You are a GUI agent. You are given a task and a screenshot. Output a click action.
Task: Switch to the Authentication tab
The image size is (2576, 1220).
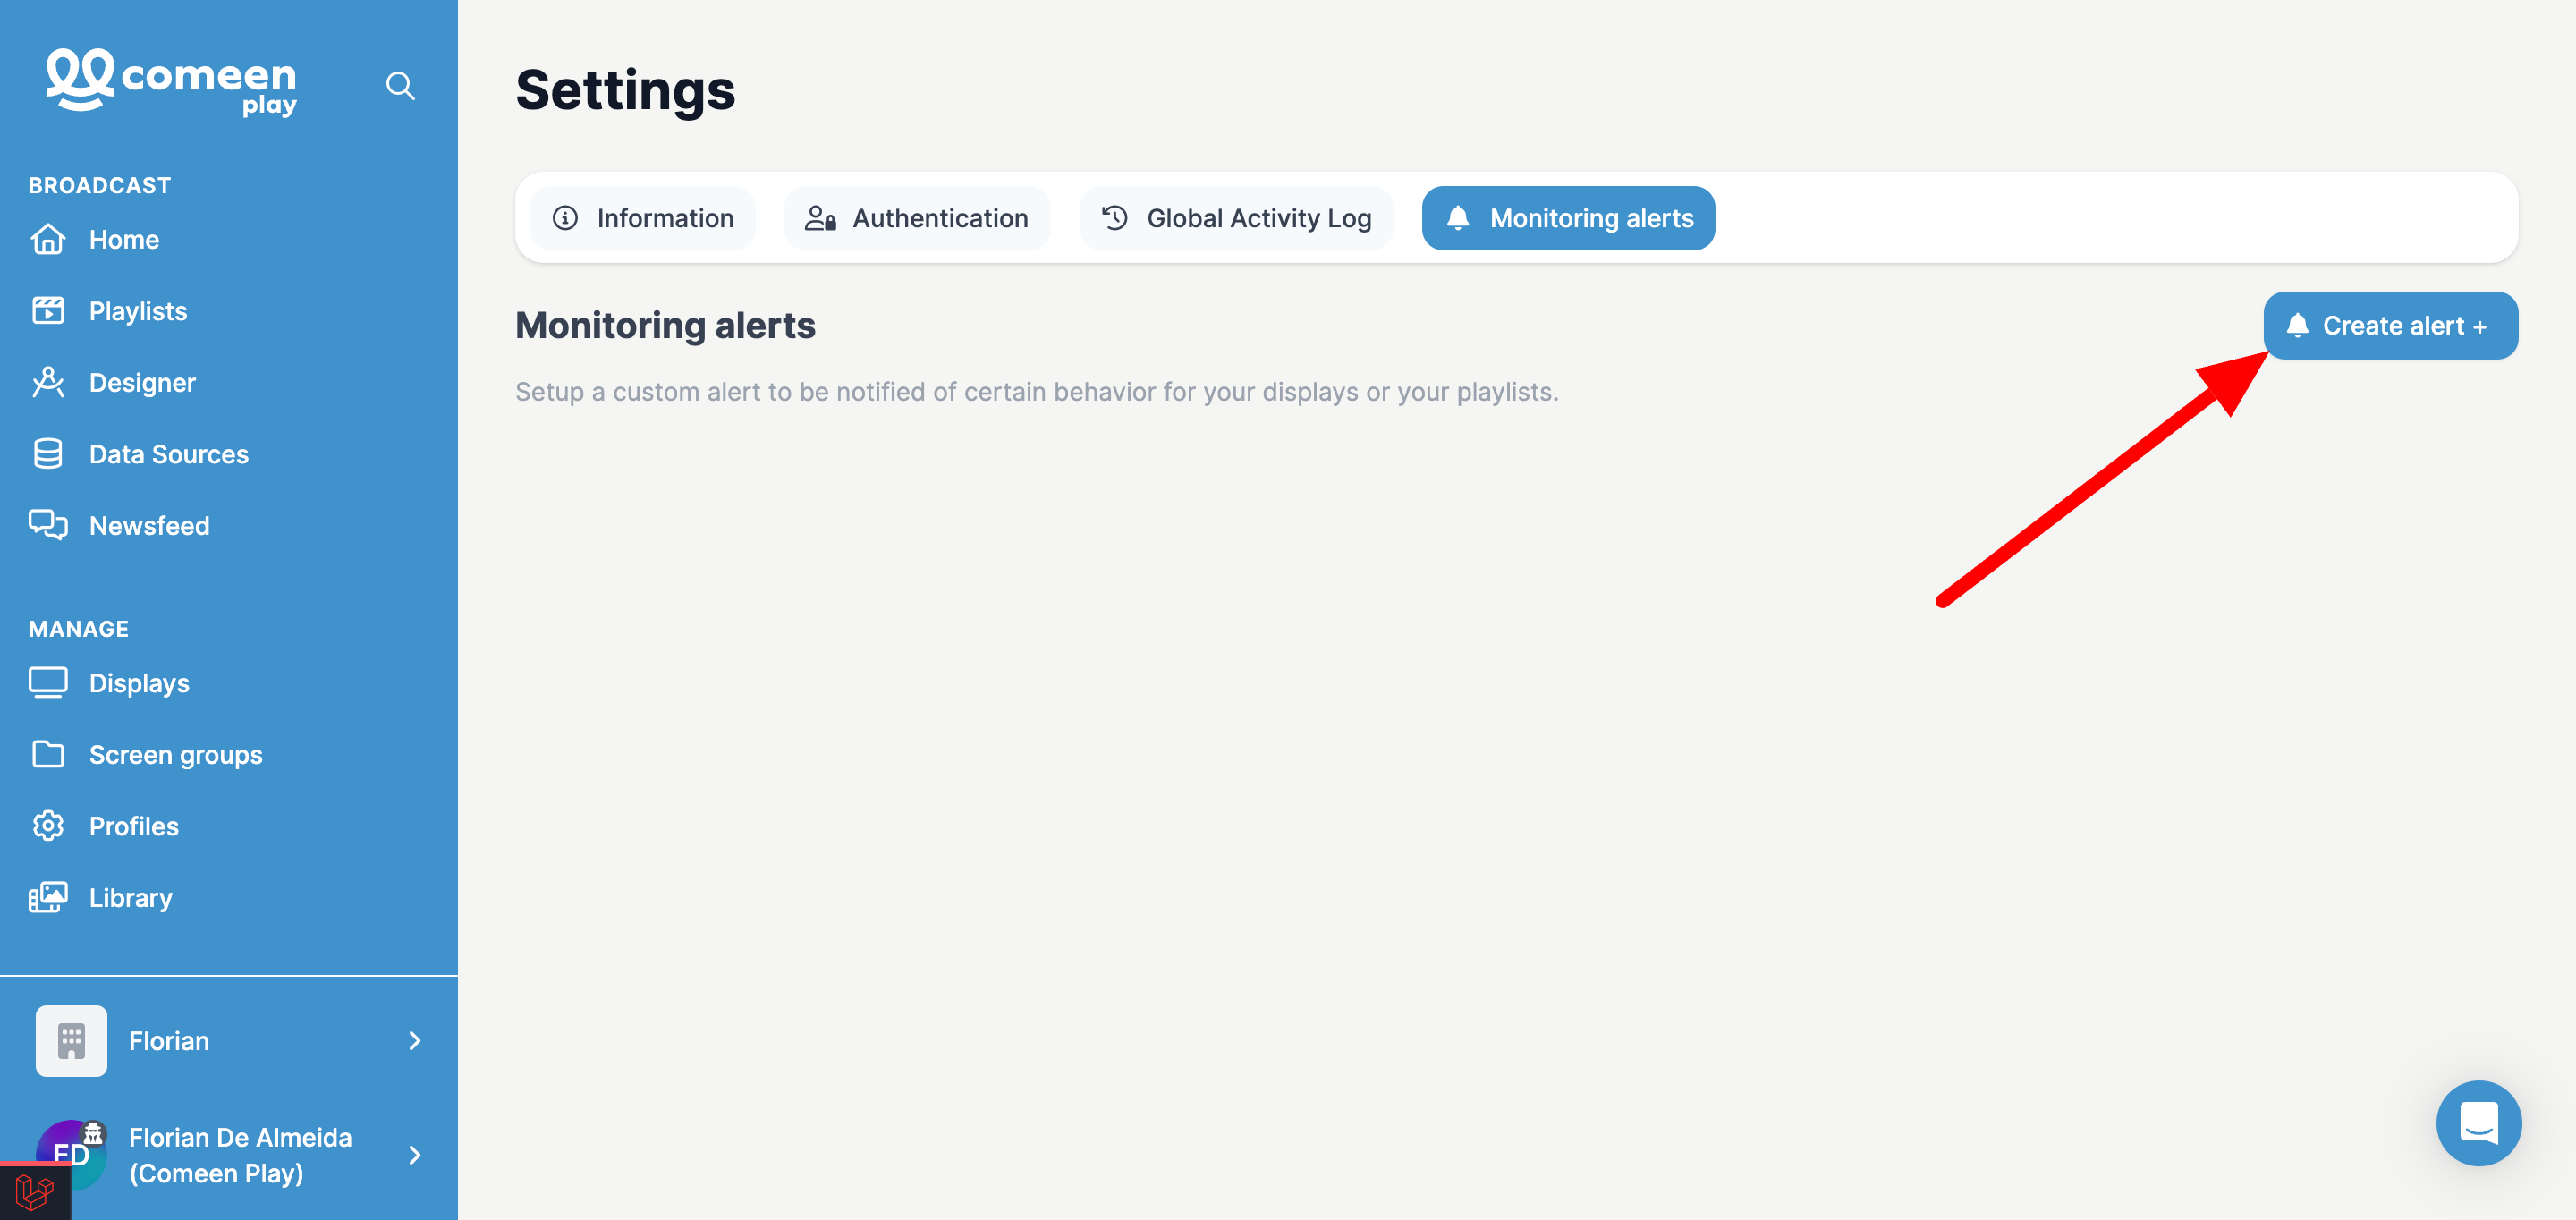pyautogui.click(x=917, y=218)
